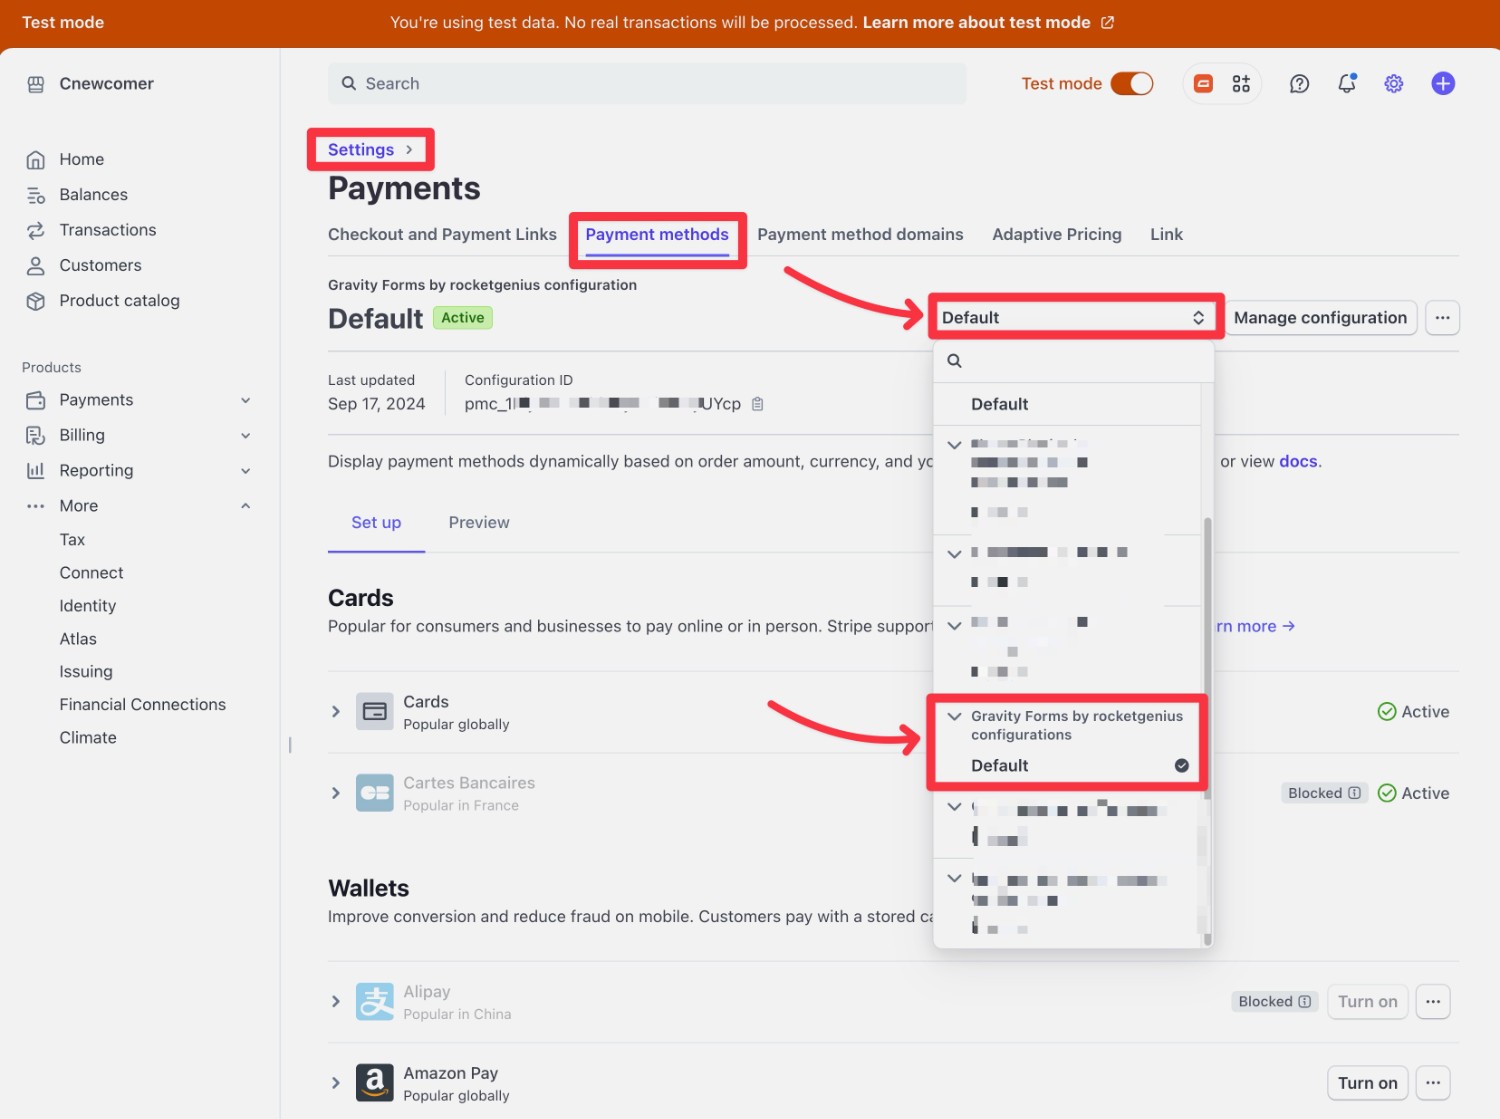The width and height of the screenshot is (1500, 1119).
Task: Select the checked Default under Gravity Forms configurations
Action: [x=1068, y=765]
